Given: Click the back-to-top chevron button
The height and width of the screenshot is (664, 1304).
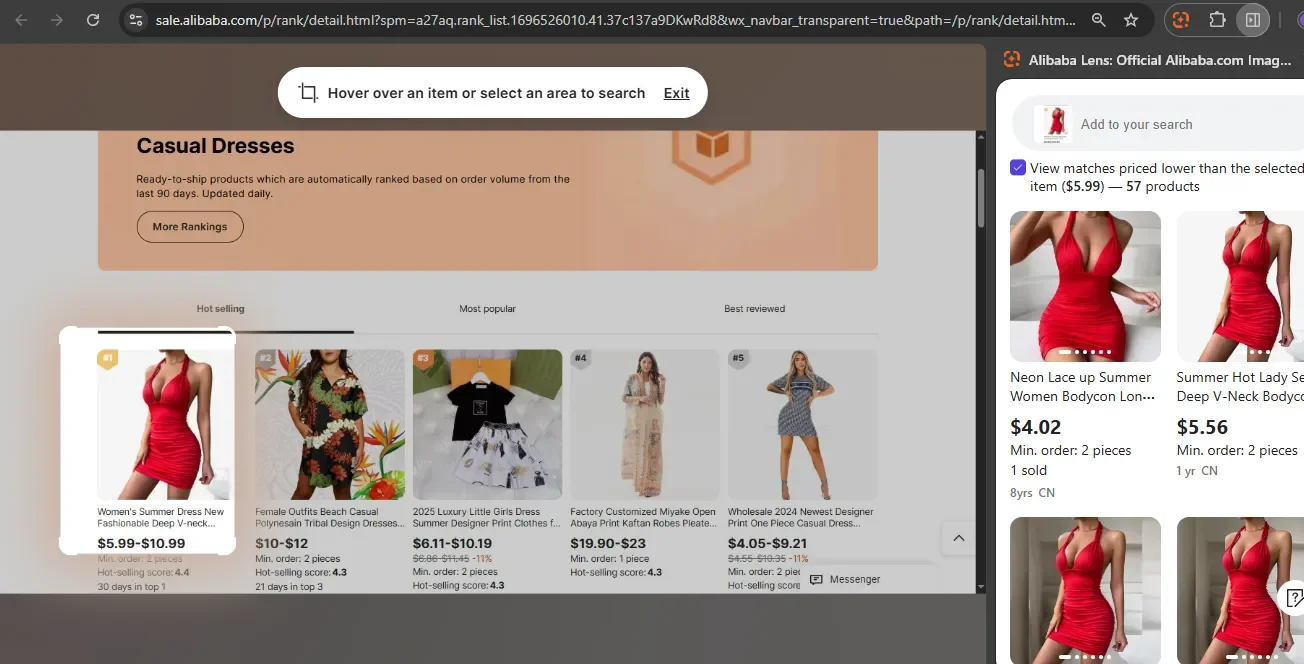Looking at the screenshot, I should pyautogui.click(x=958, y=537).
